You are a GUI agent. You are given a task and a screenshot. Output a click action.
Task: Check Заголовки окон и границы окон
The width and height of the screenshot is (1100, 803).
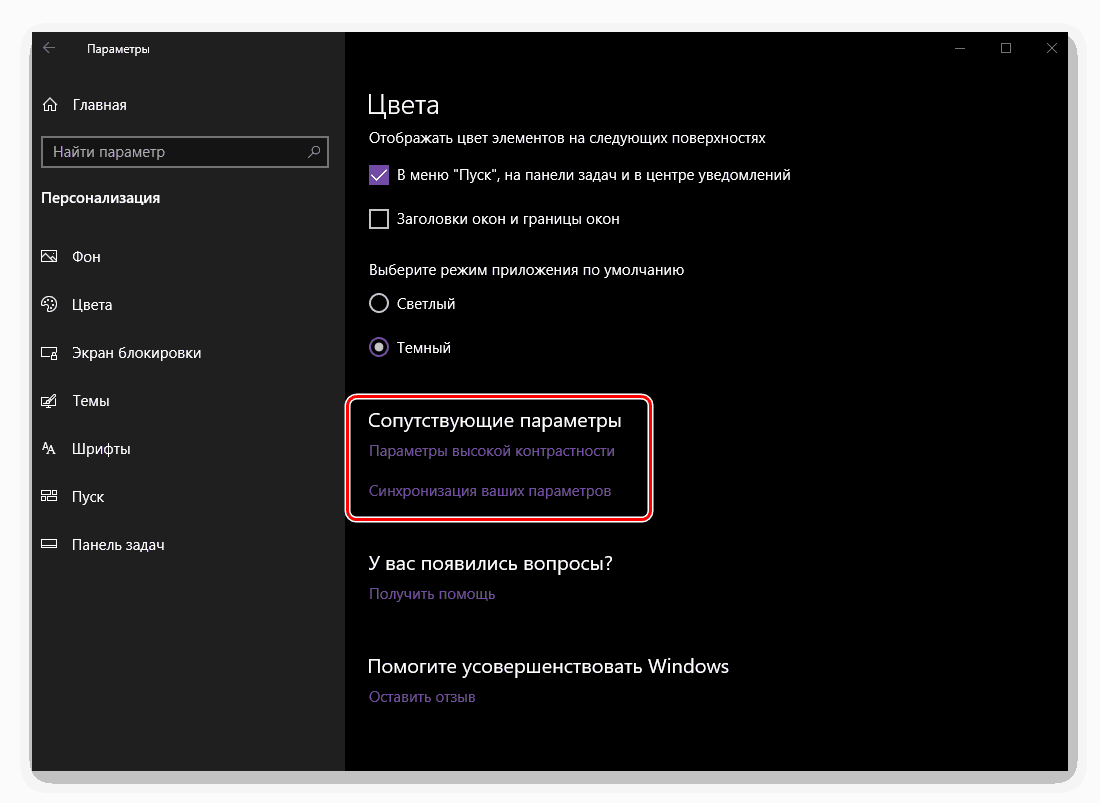point(379,219)
